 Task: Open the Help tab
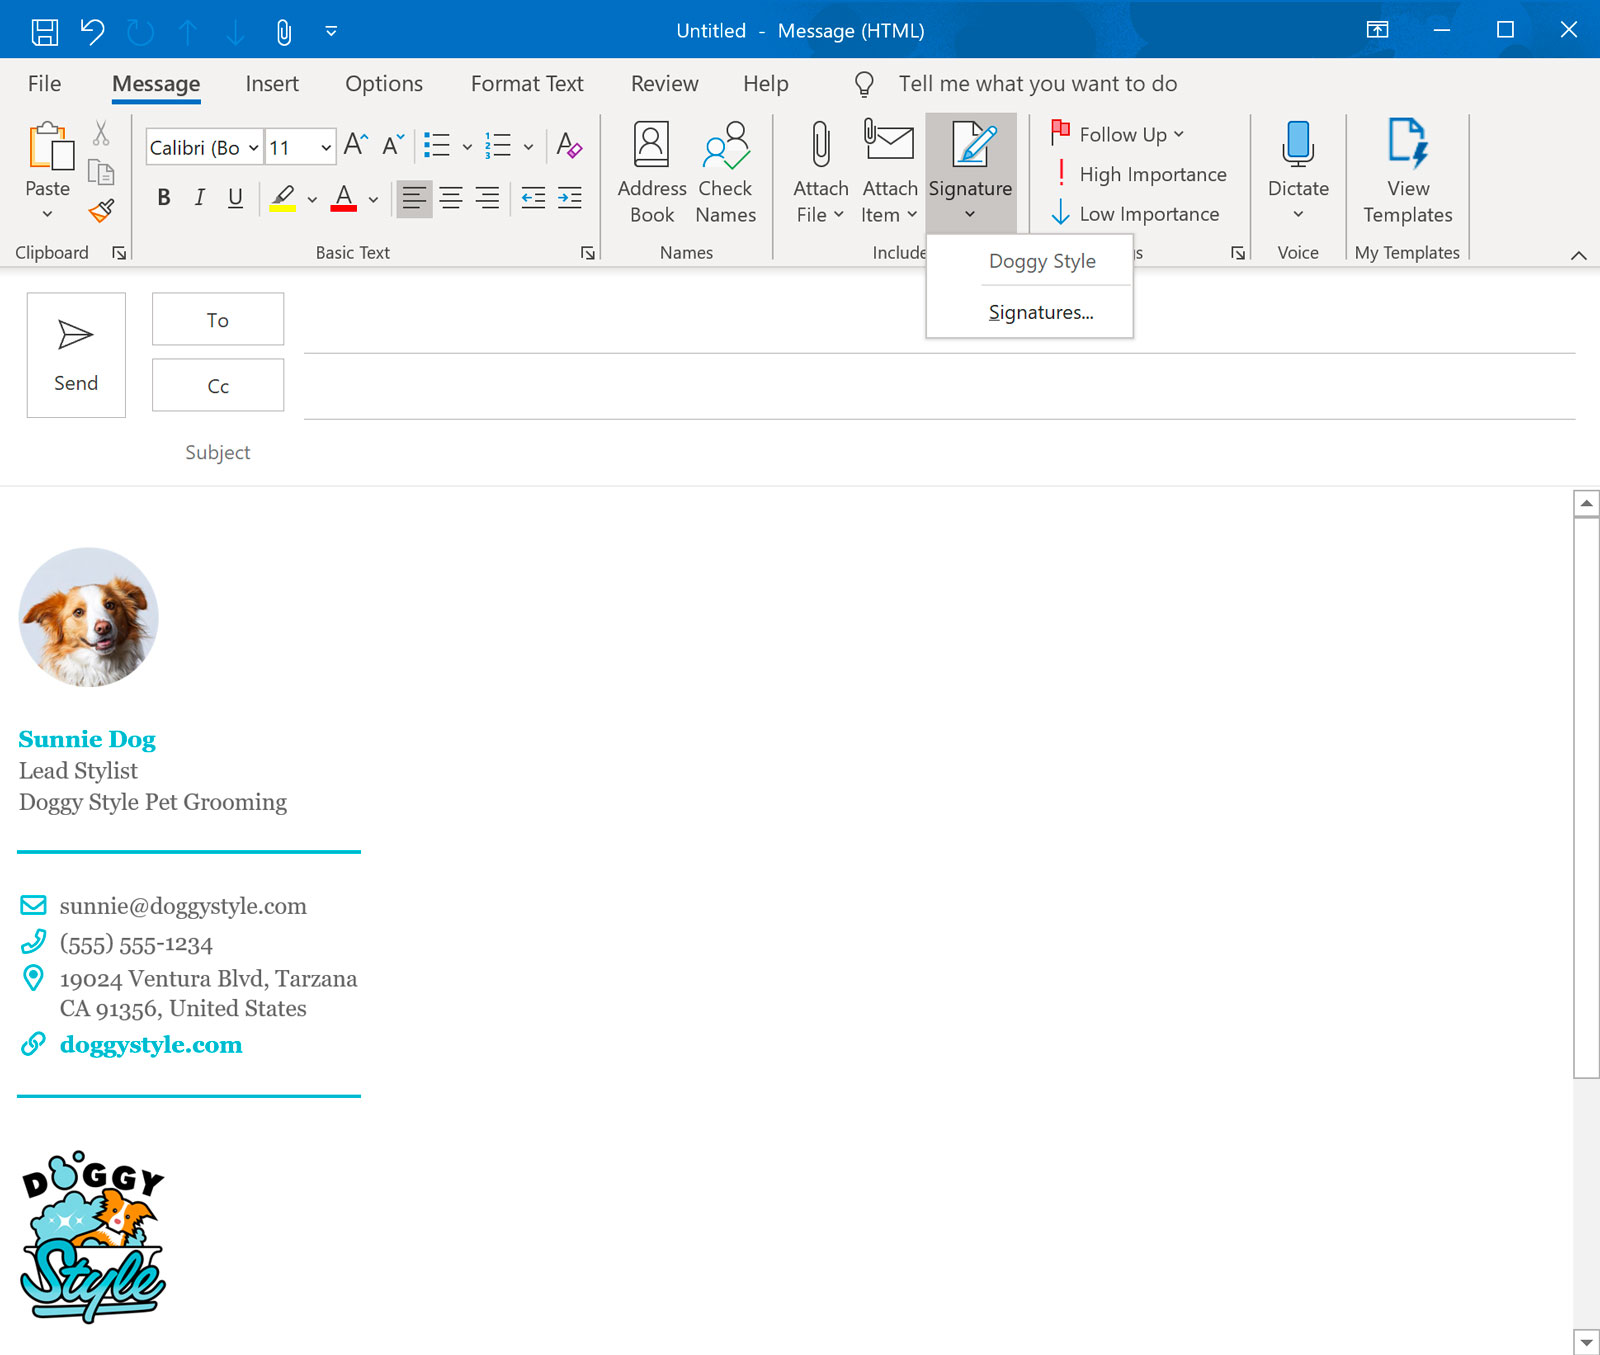(x=766, y=84)
